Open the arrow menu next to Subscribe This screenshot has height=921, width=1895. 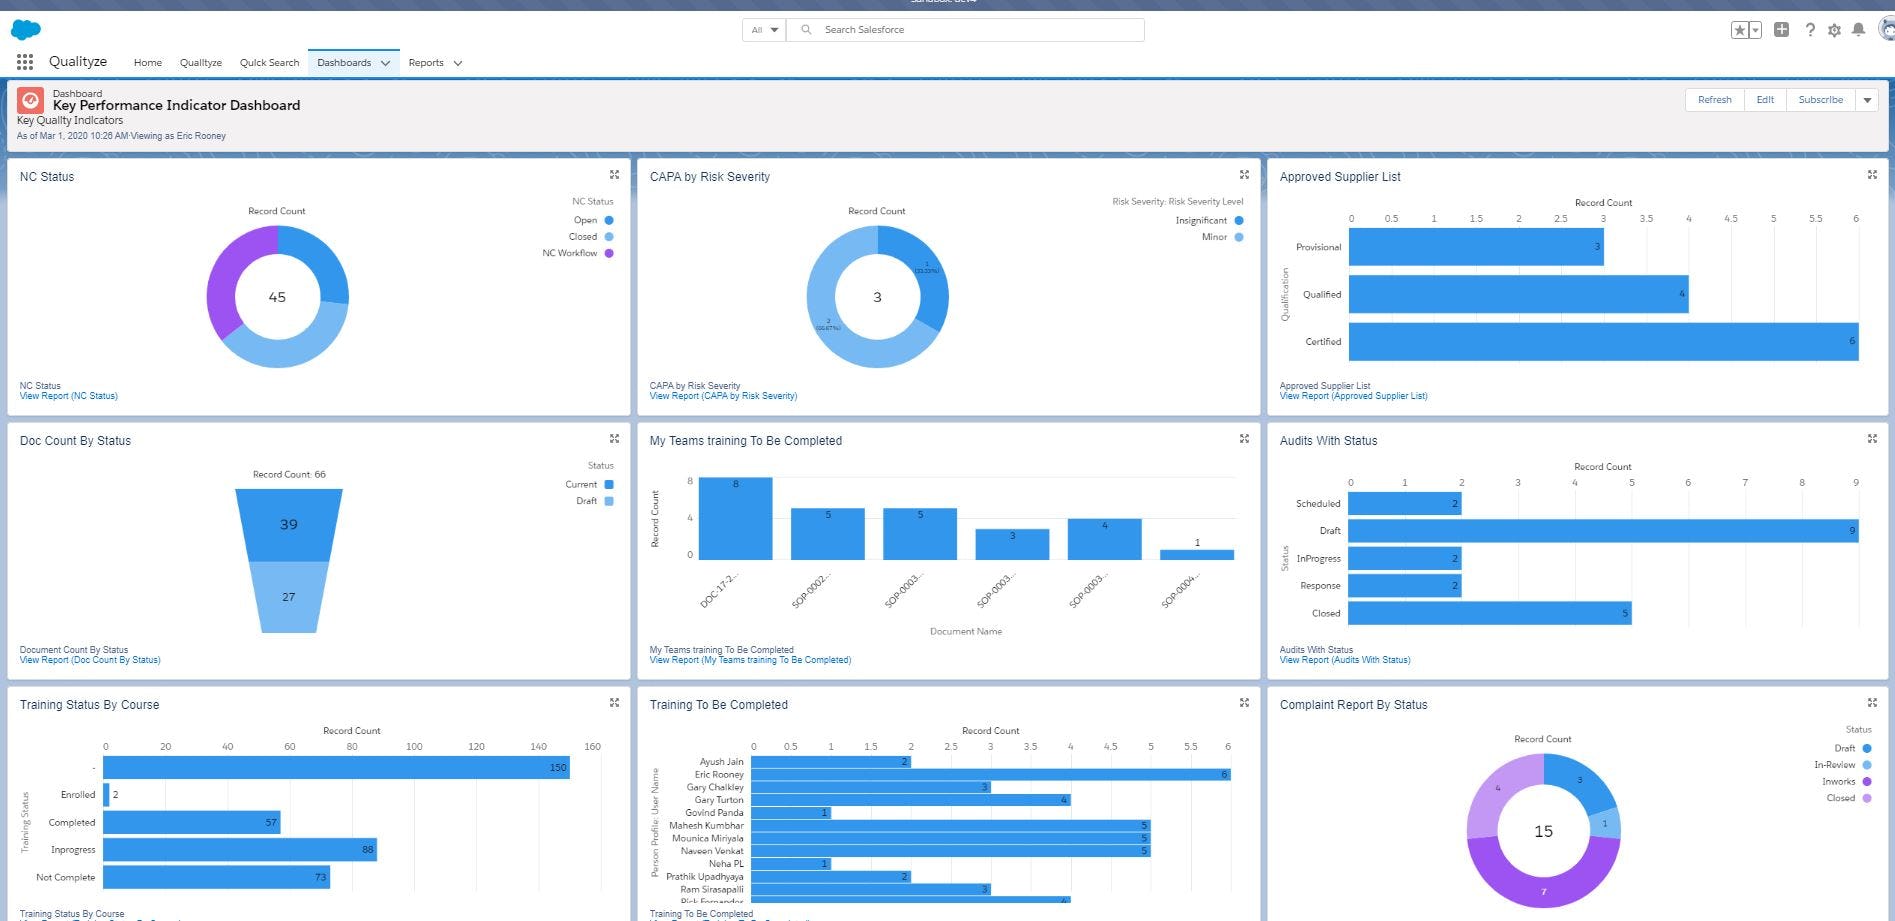click(x=1867, y=99)
